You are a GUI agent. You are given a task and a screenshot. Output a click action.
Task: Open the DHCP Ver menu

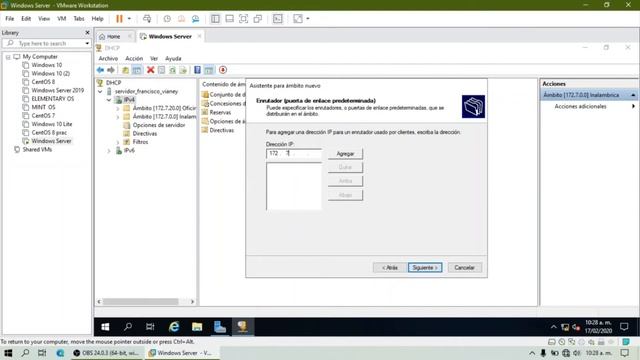[154, 58]
